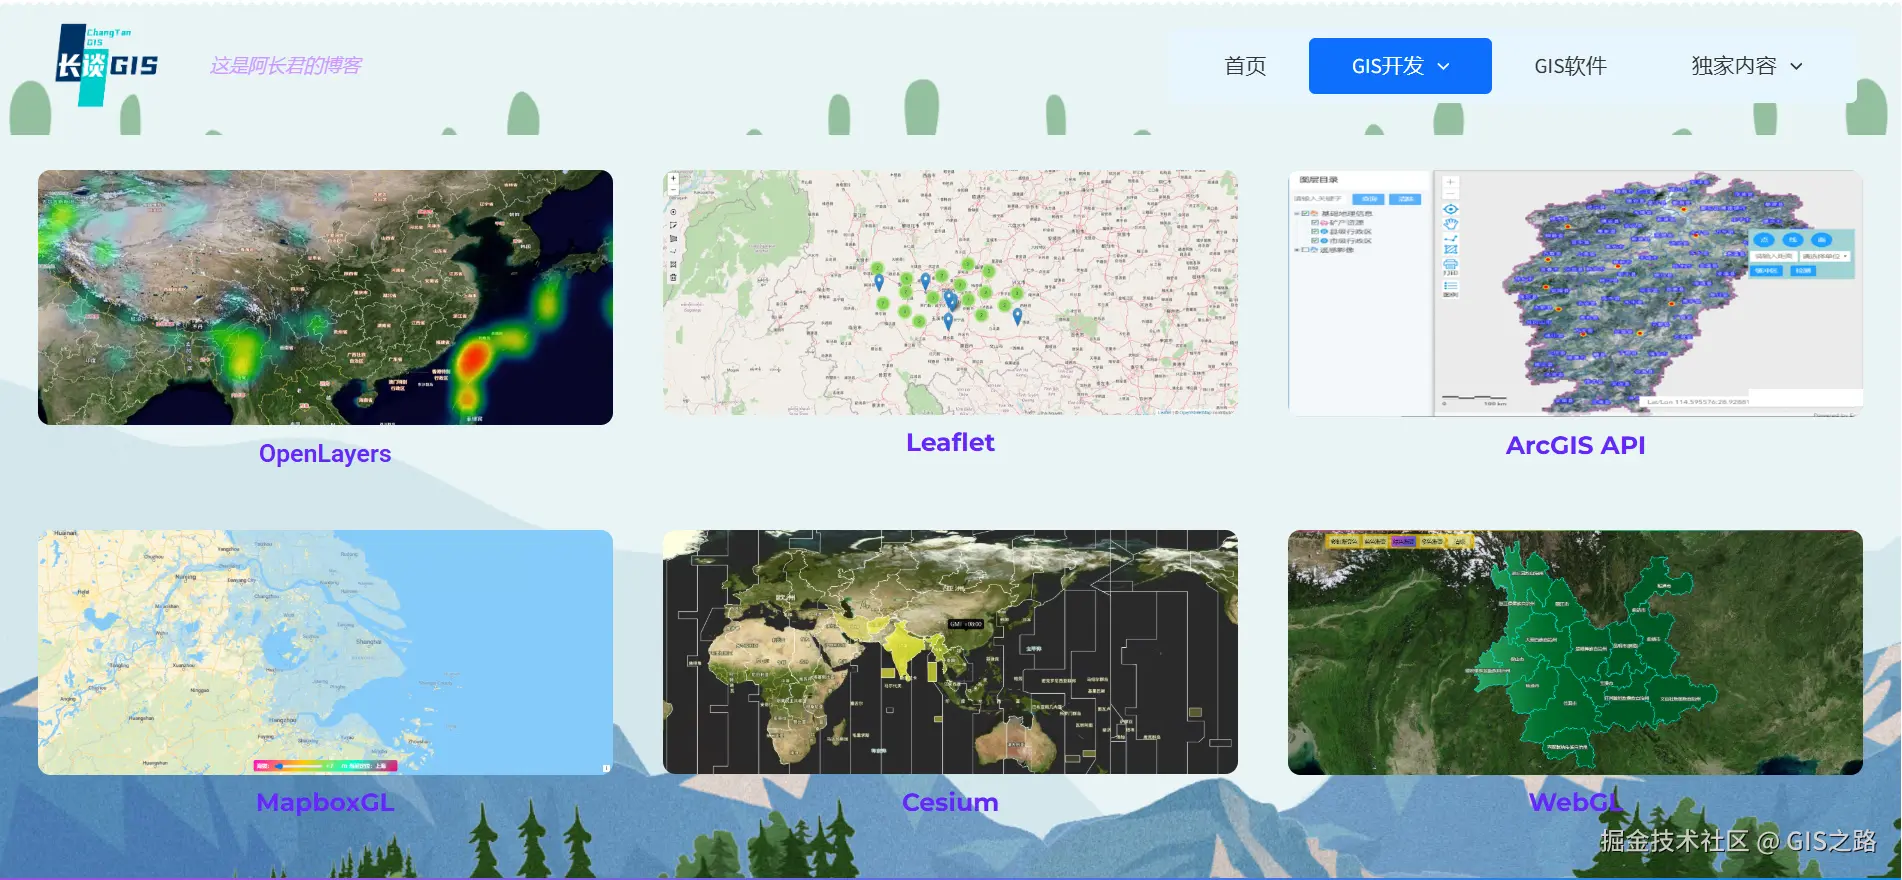Follow the WebGL link
The height and width of the screenshot is (880, 1902).
1575,802
